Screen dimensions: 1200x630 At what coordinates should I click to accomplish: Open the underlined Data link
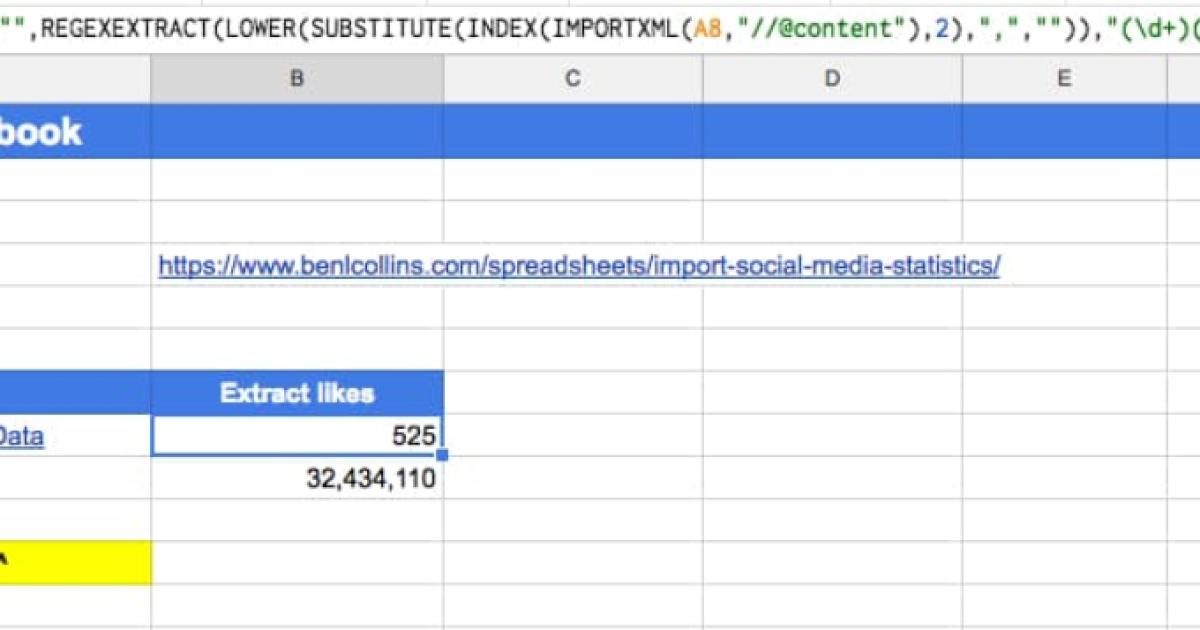(21, 436)
